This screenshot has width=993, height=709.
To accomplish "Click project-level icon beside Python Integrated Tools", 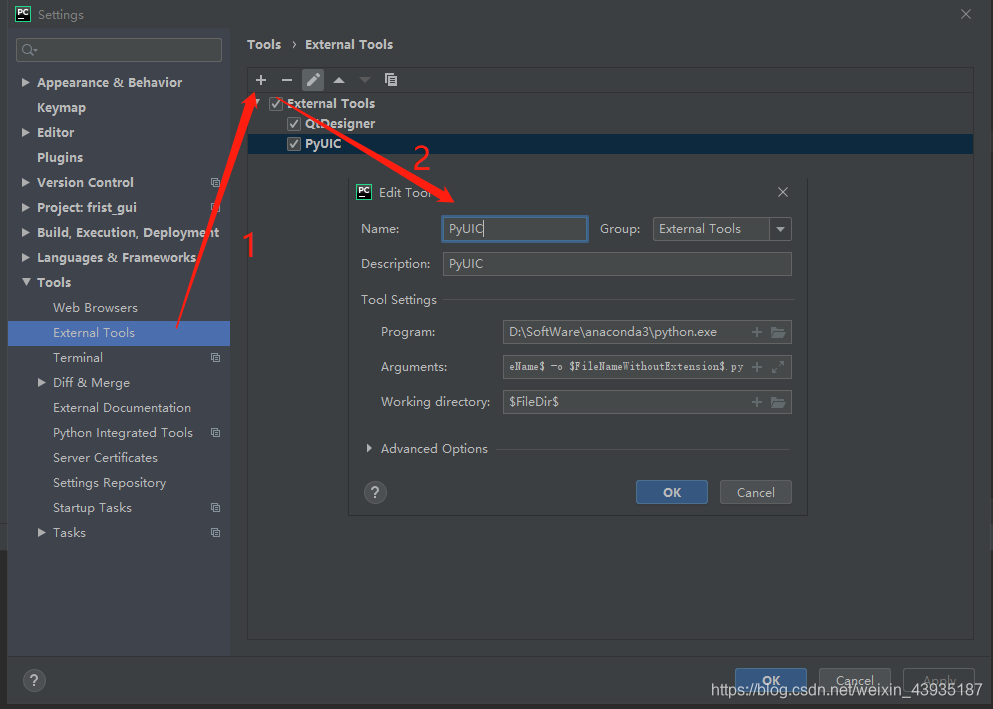I will click(x=215, y=433).
